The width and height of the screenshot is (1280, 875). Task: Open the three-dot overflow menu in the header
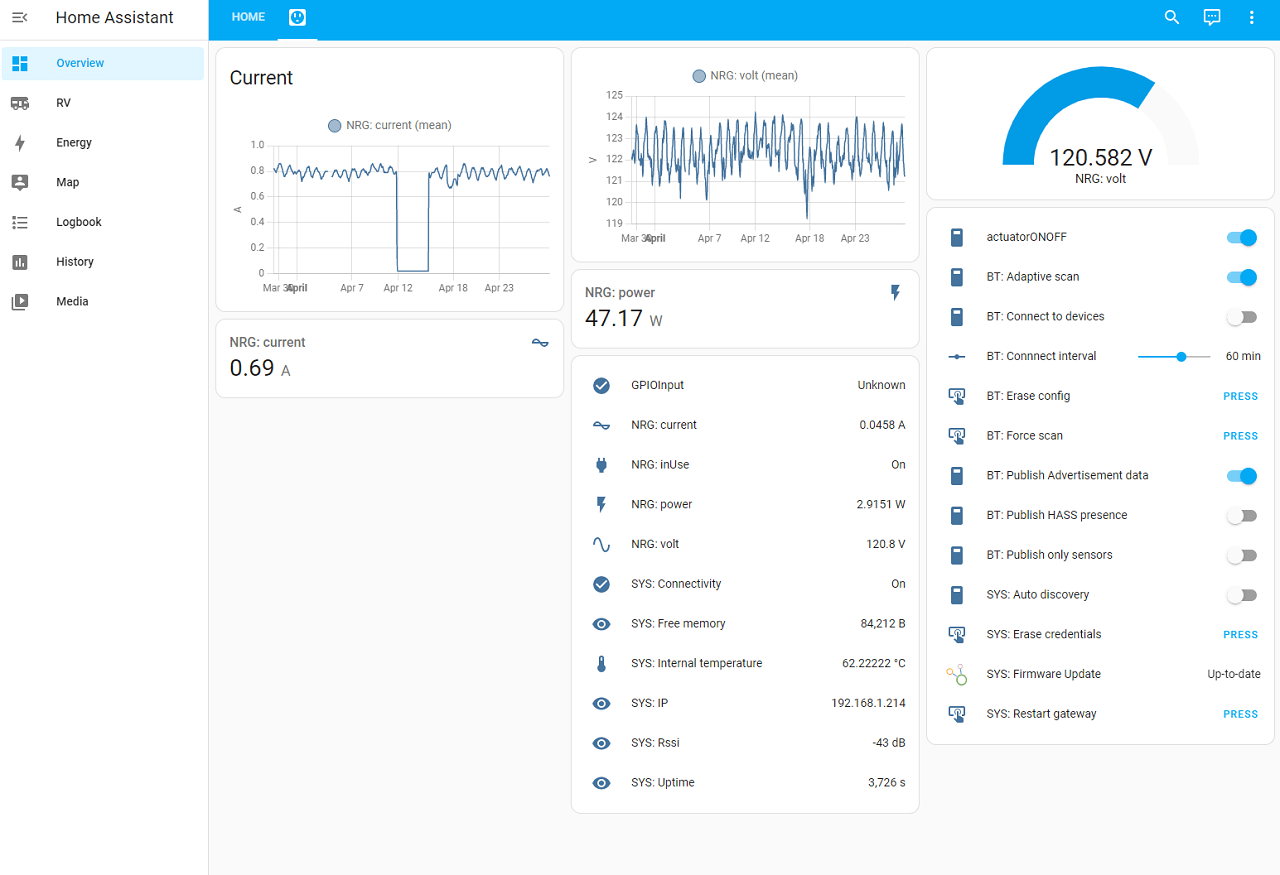click(x=1251, y=18)
